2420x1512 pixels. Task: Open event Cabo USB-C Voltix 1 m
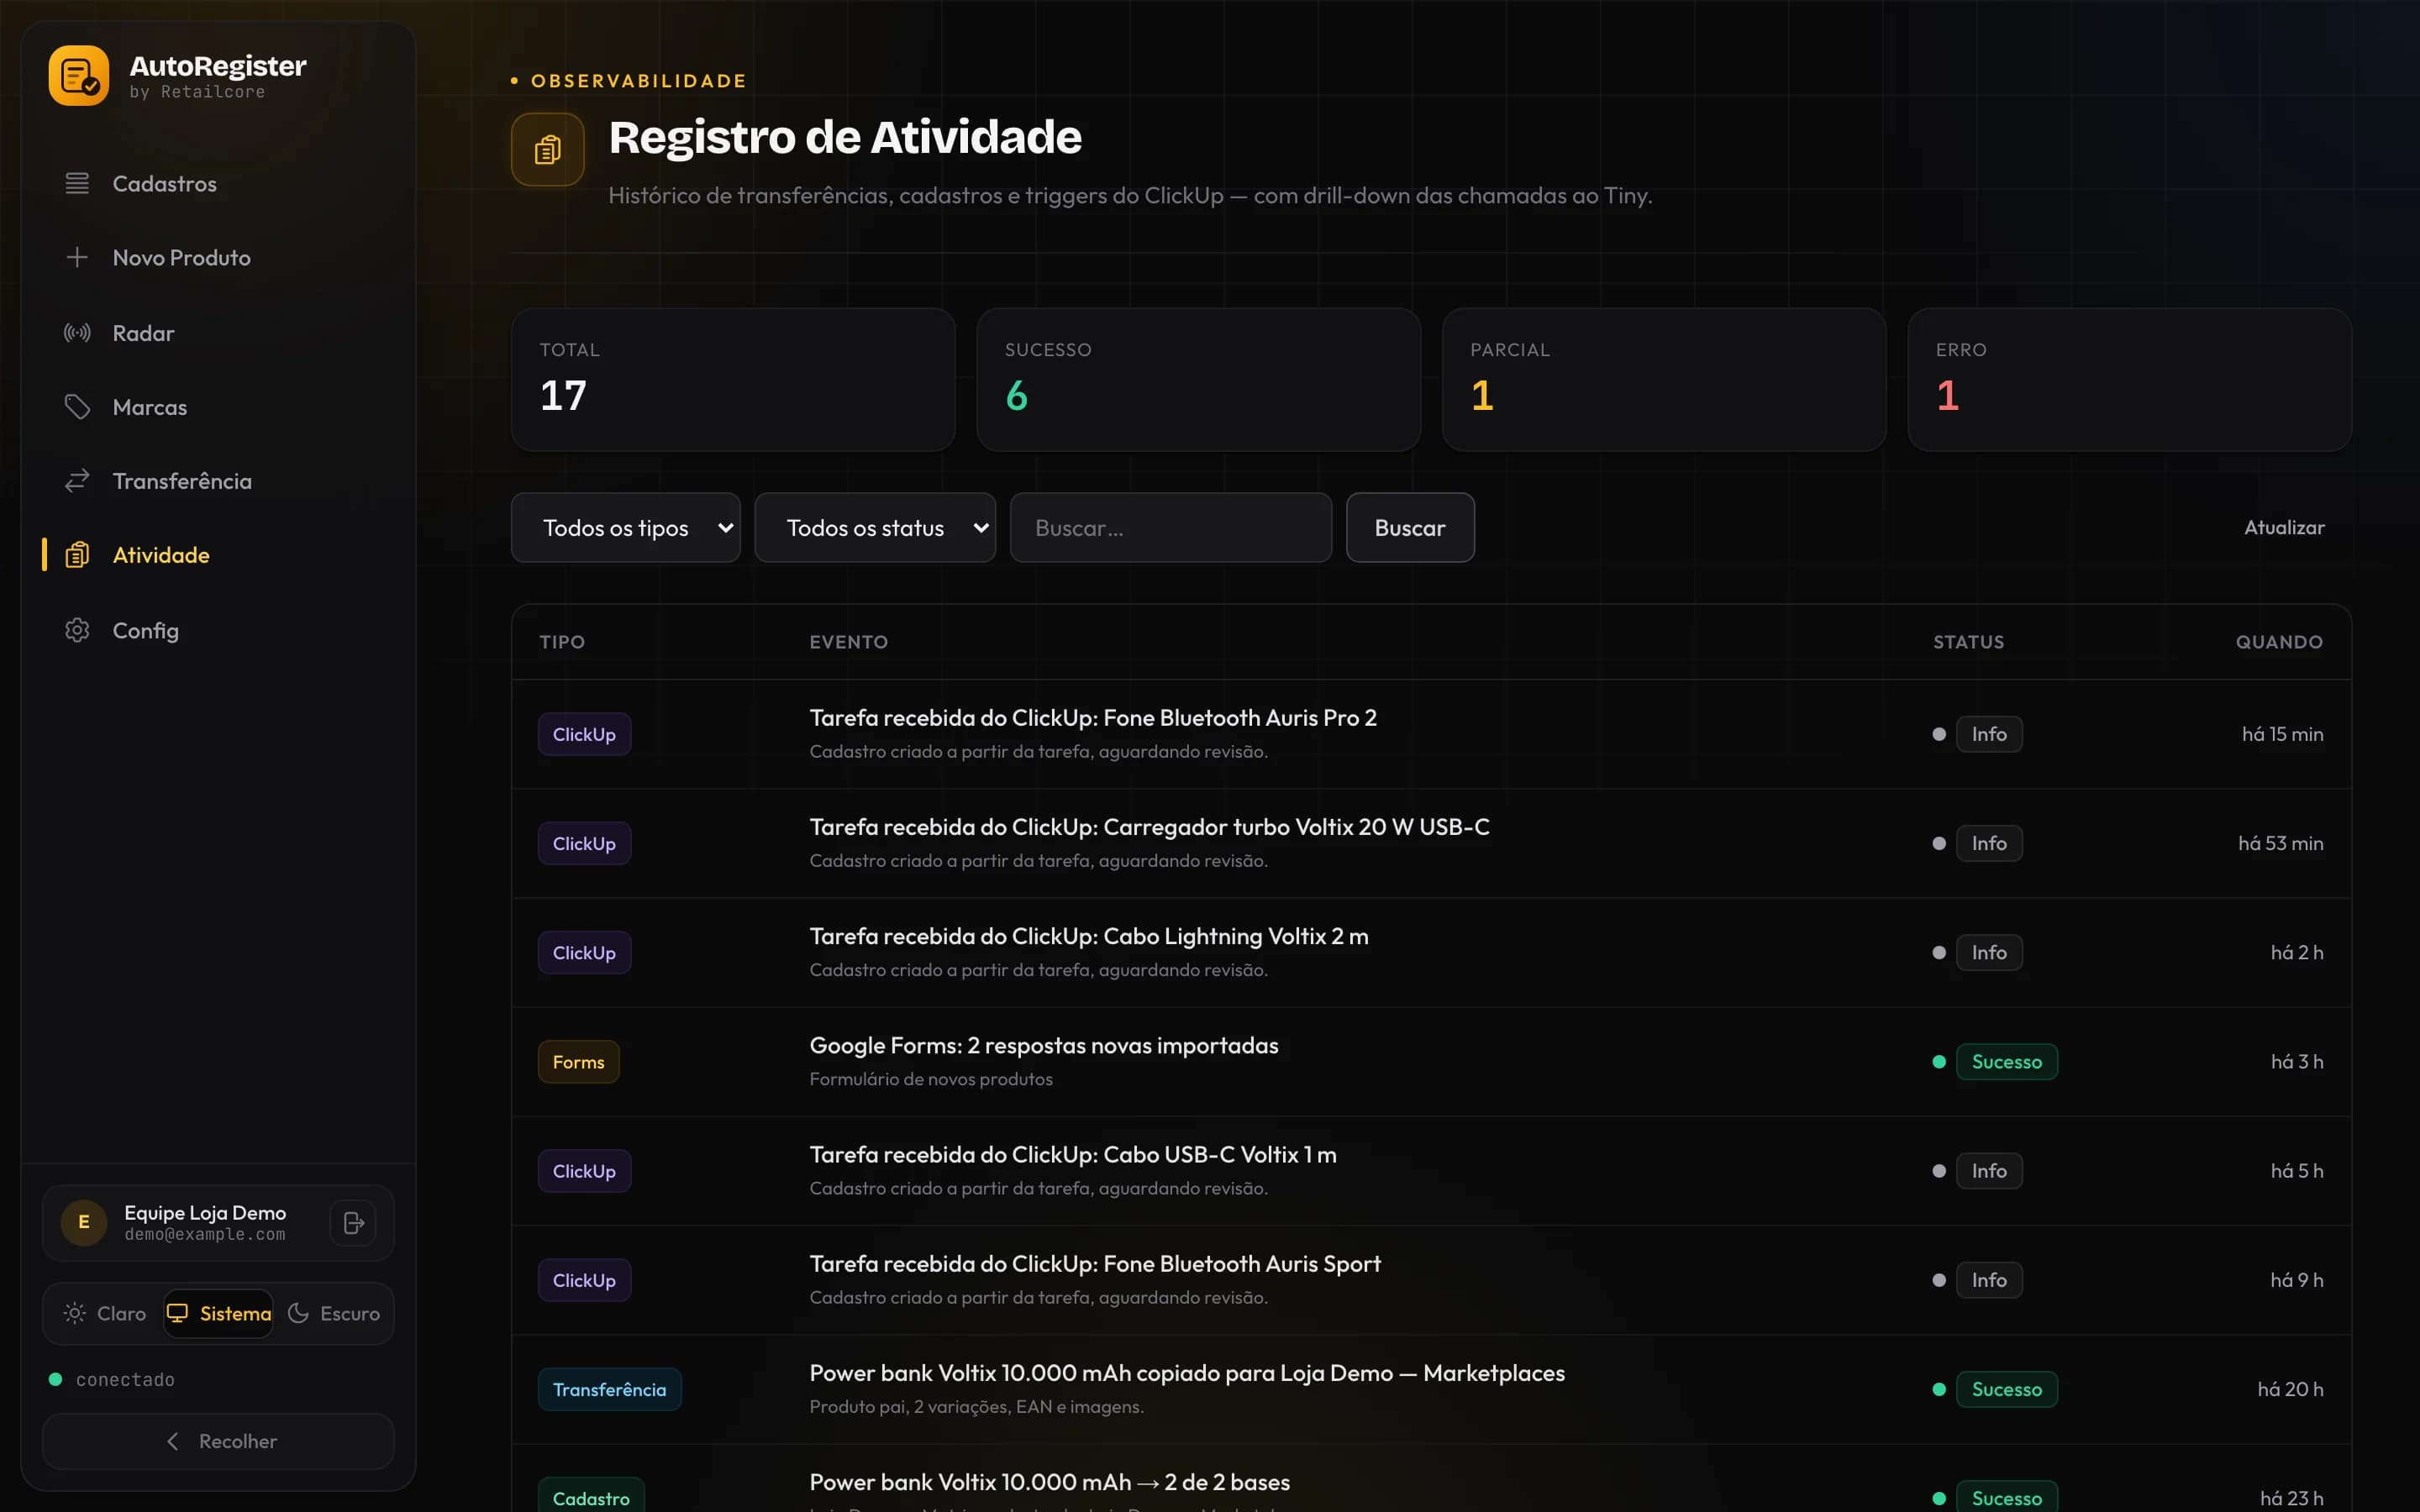1431,1171
